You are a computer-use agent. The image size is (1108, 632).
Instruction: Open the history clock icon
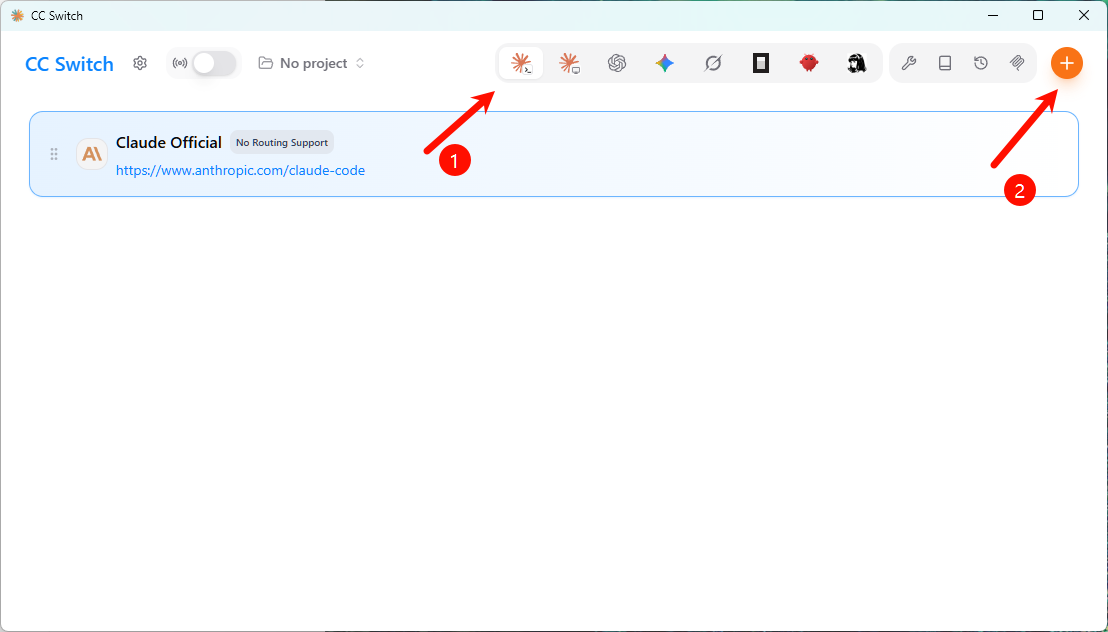pos(981,64)
